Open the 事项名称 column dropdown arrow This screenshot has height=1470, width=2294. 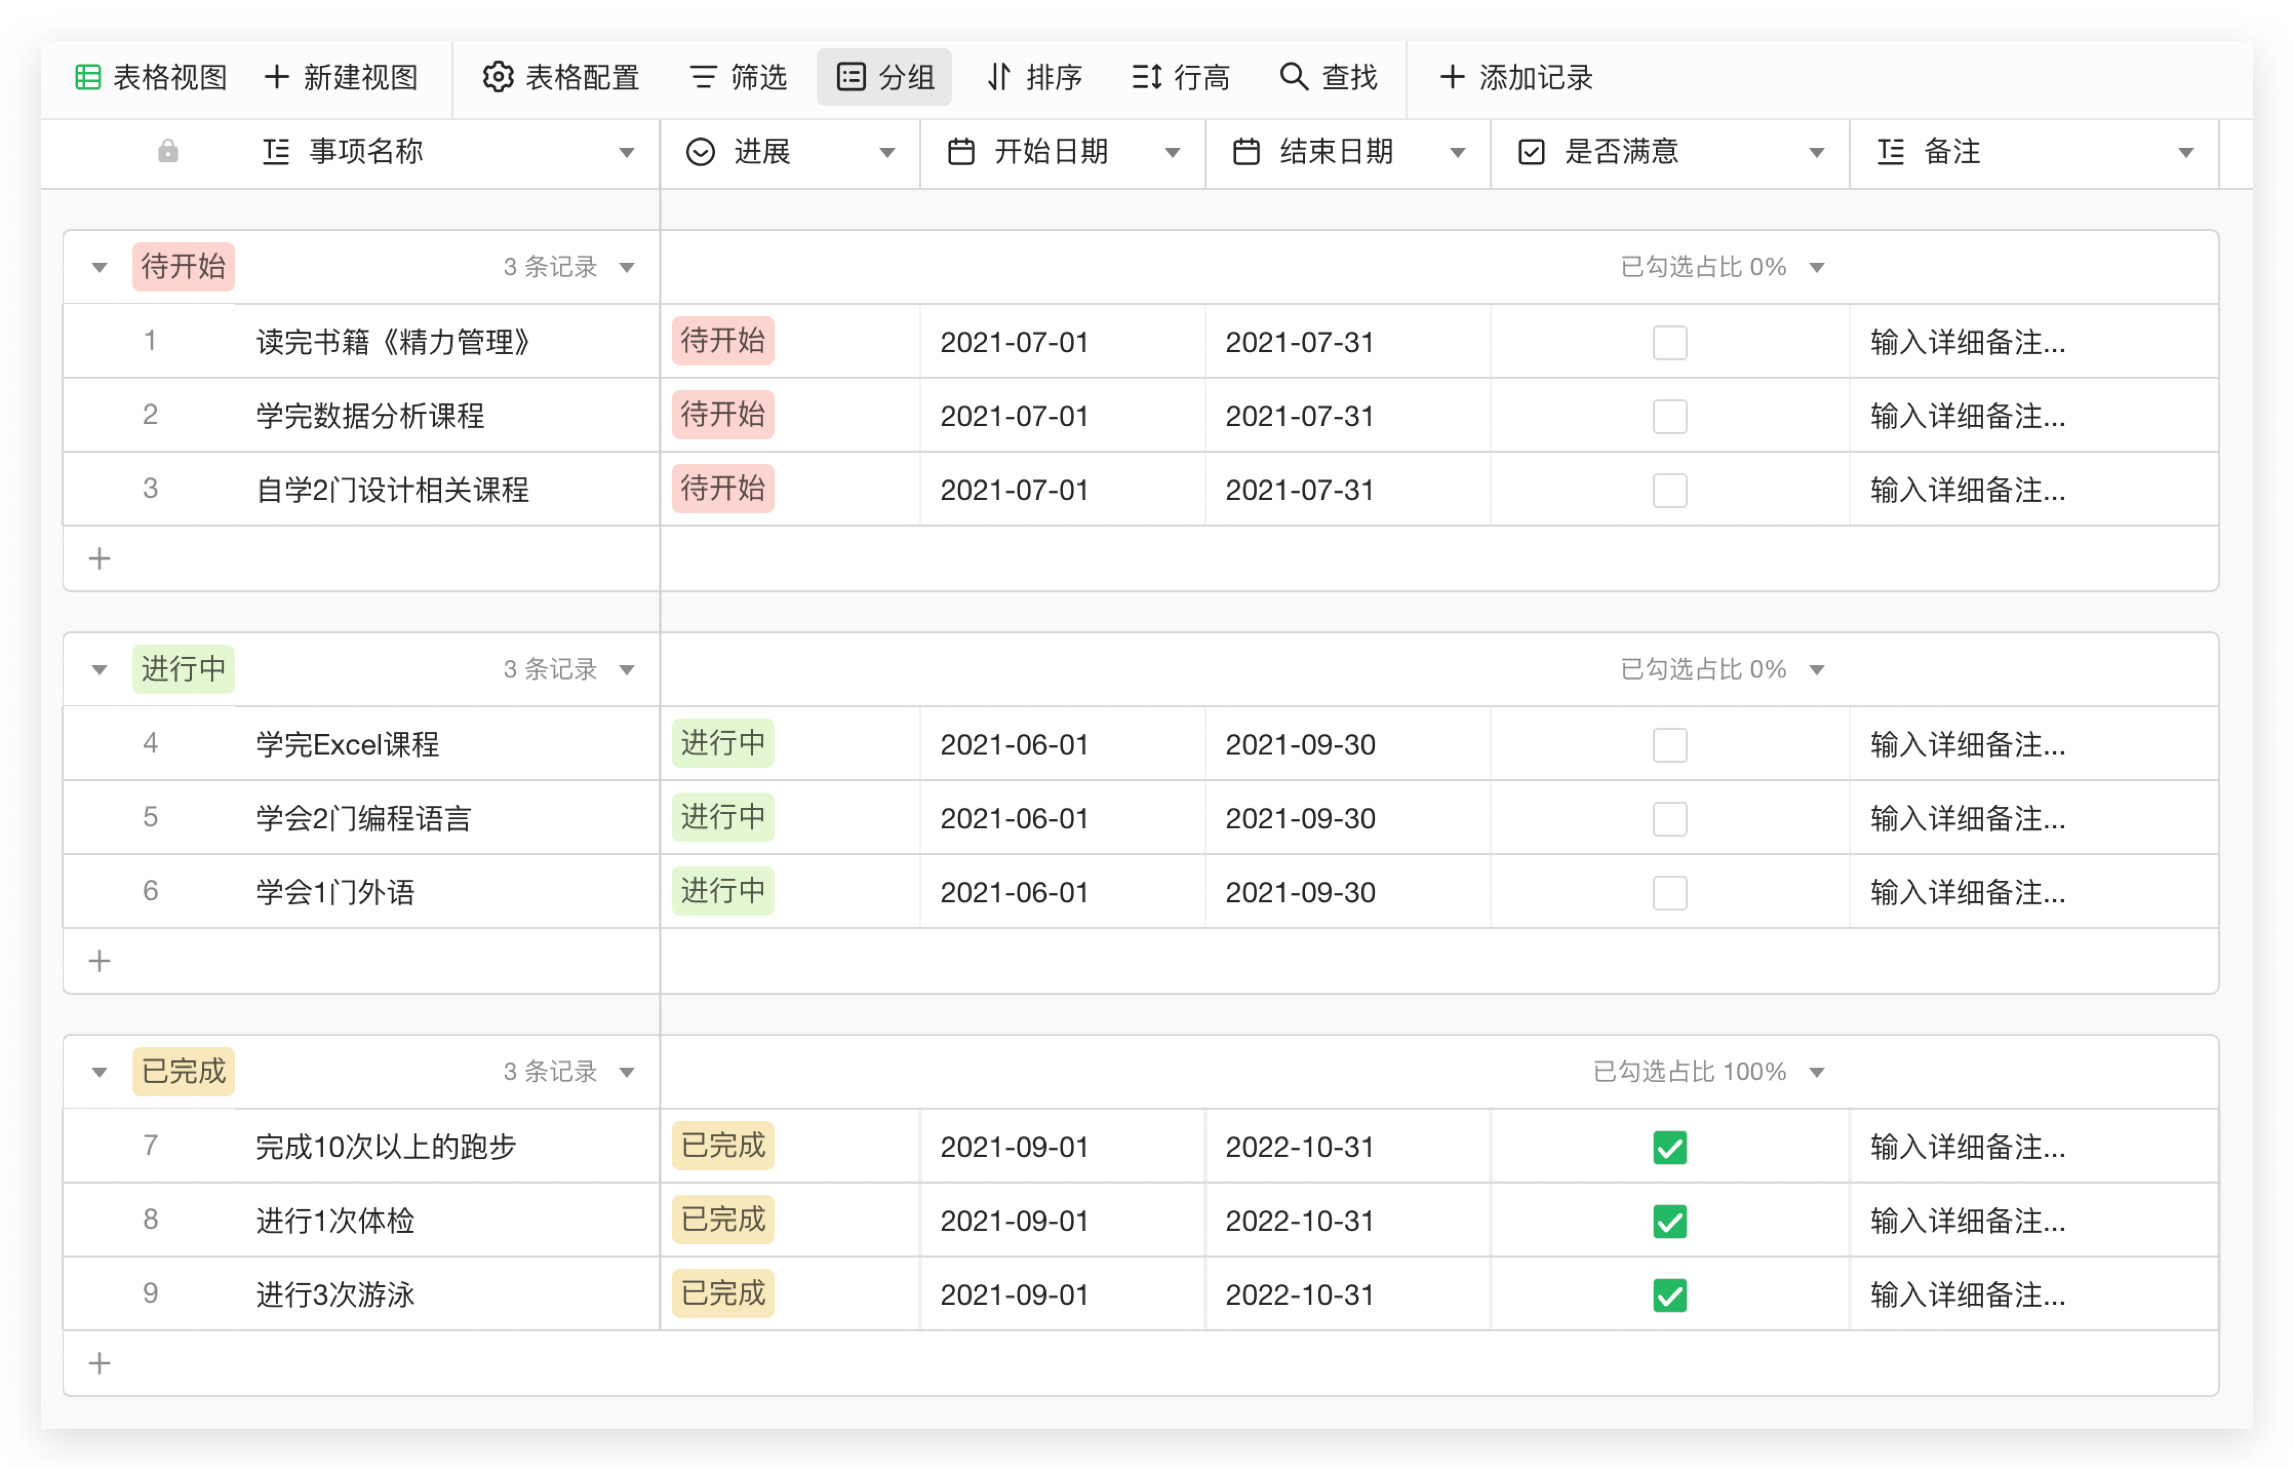click(x=626, y=153)
